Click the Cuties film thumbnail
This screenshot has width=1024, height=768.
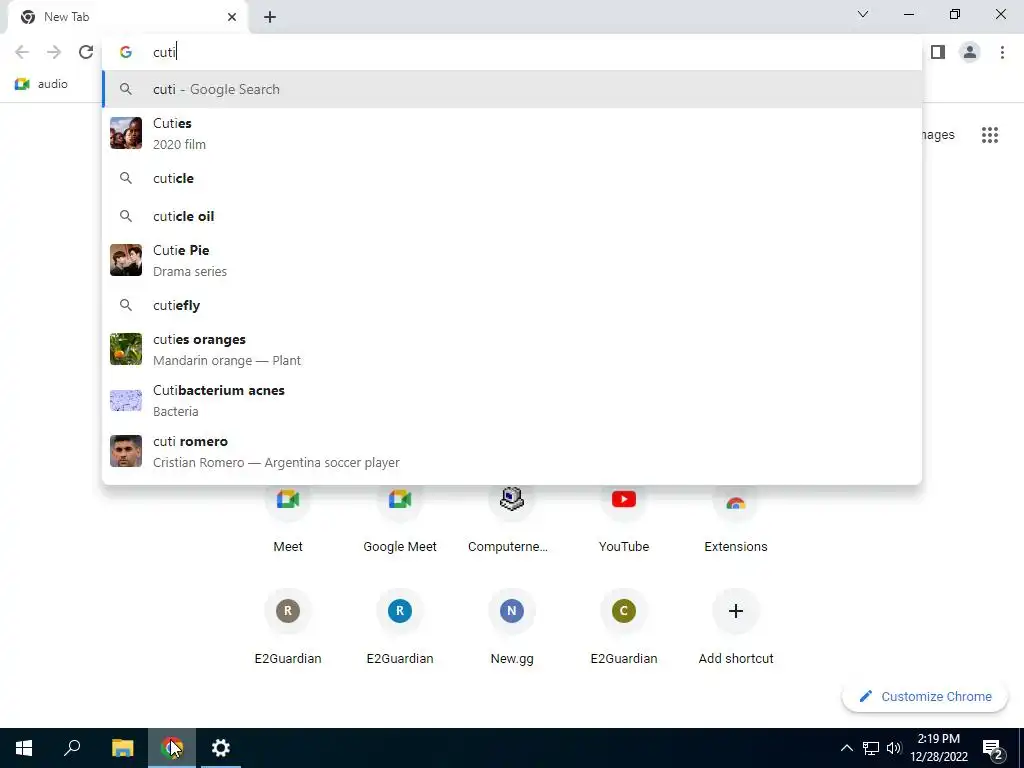click(x=126, y=133)
